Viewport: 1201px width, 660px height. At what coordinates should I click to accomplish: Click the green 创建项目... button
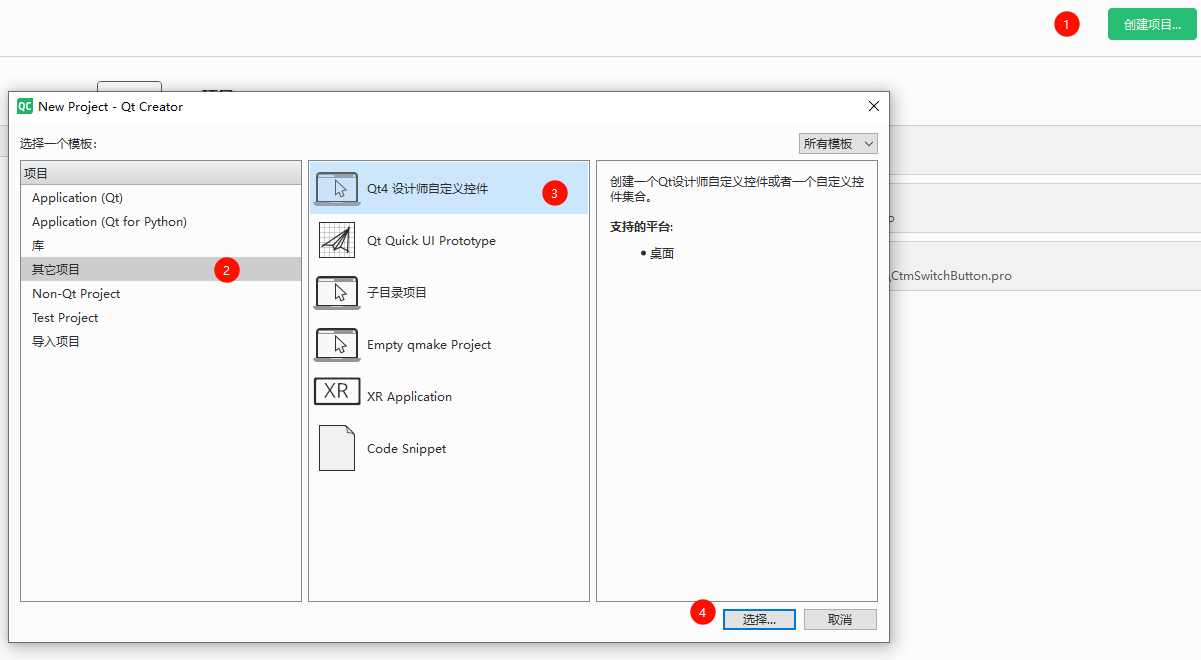tap(1152, 24)
